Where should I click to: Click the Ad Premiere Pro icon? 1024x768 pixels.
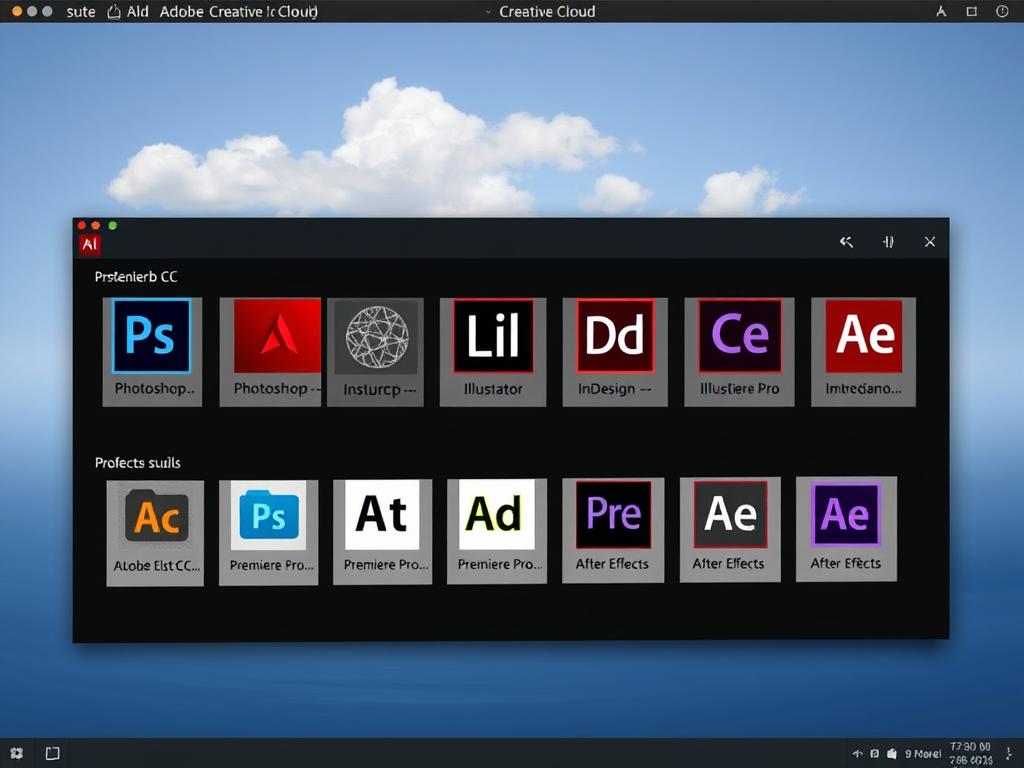496,514
